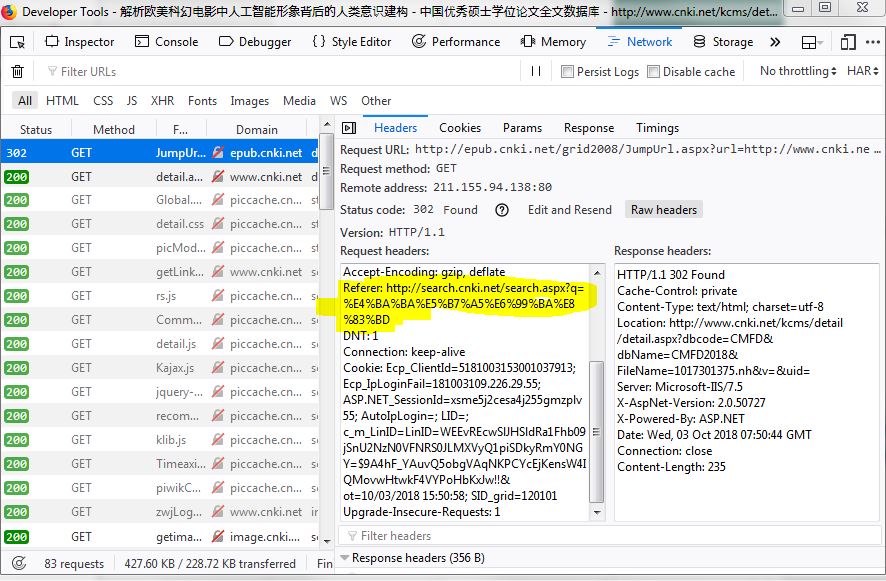Open the Inspector tab

click(80, 42)
